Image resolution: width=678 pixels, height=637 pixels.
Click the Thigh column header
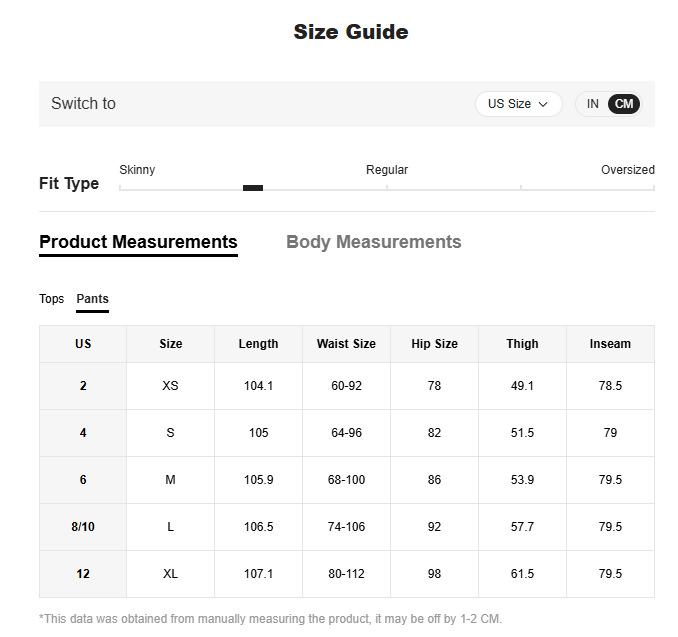point(522,344)
